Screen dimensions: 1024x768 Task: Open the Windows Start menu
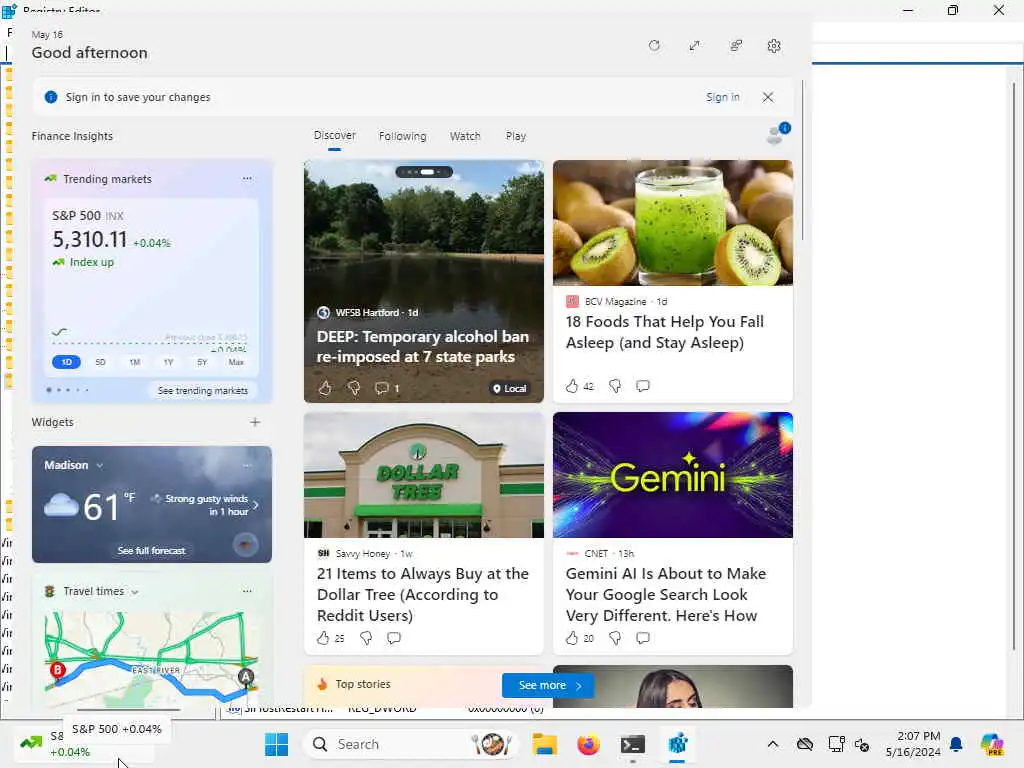[x=276, y=744]
